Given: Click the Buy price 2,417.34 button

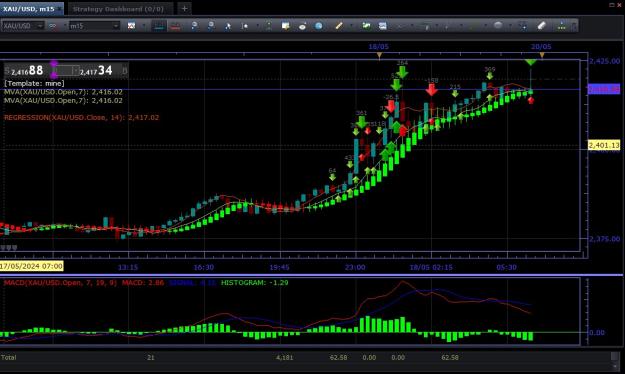Looking at the screenshot, I should [x=103, y=71].
